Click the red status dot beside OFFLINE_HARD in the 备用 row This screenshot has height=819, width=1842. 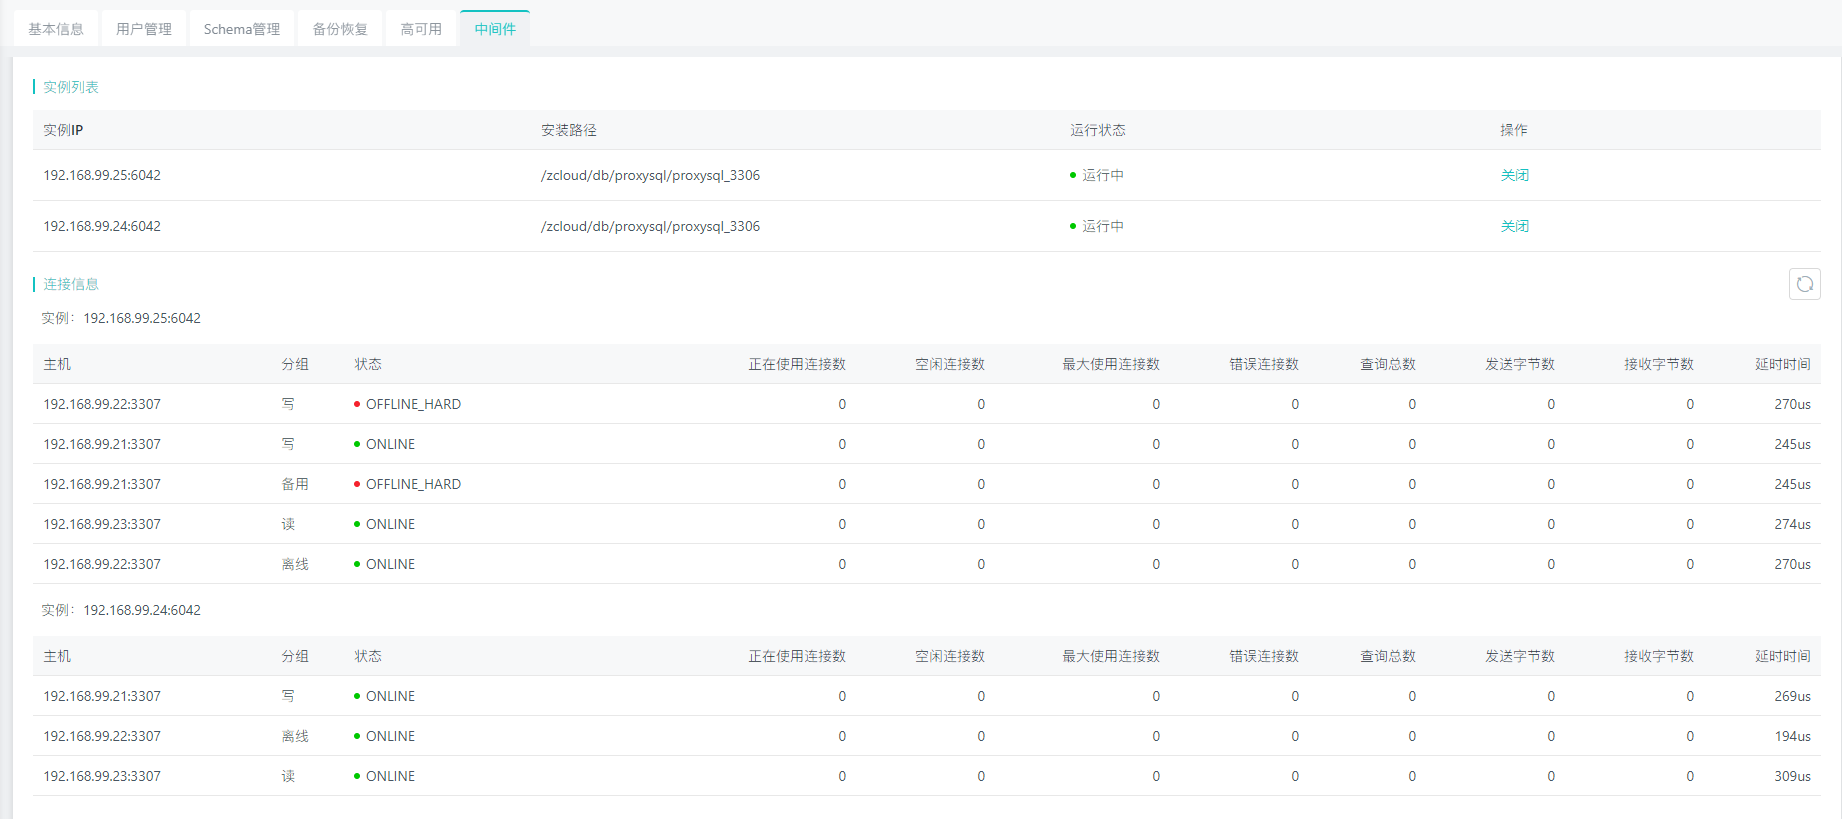click(x=357, y=484)
